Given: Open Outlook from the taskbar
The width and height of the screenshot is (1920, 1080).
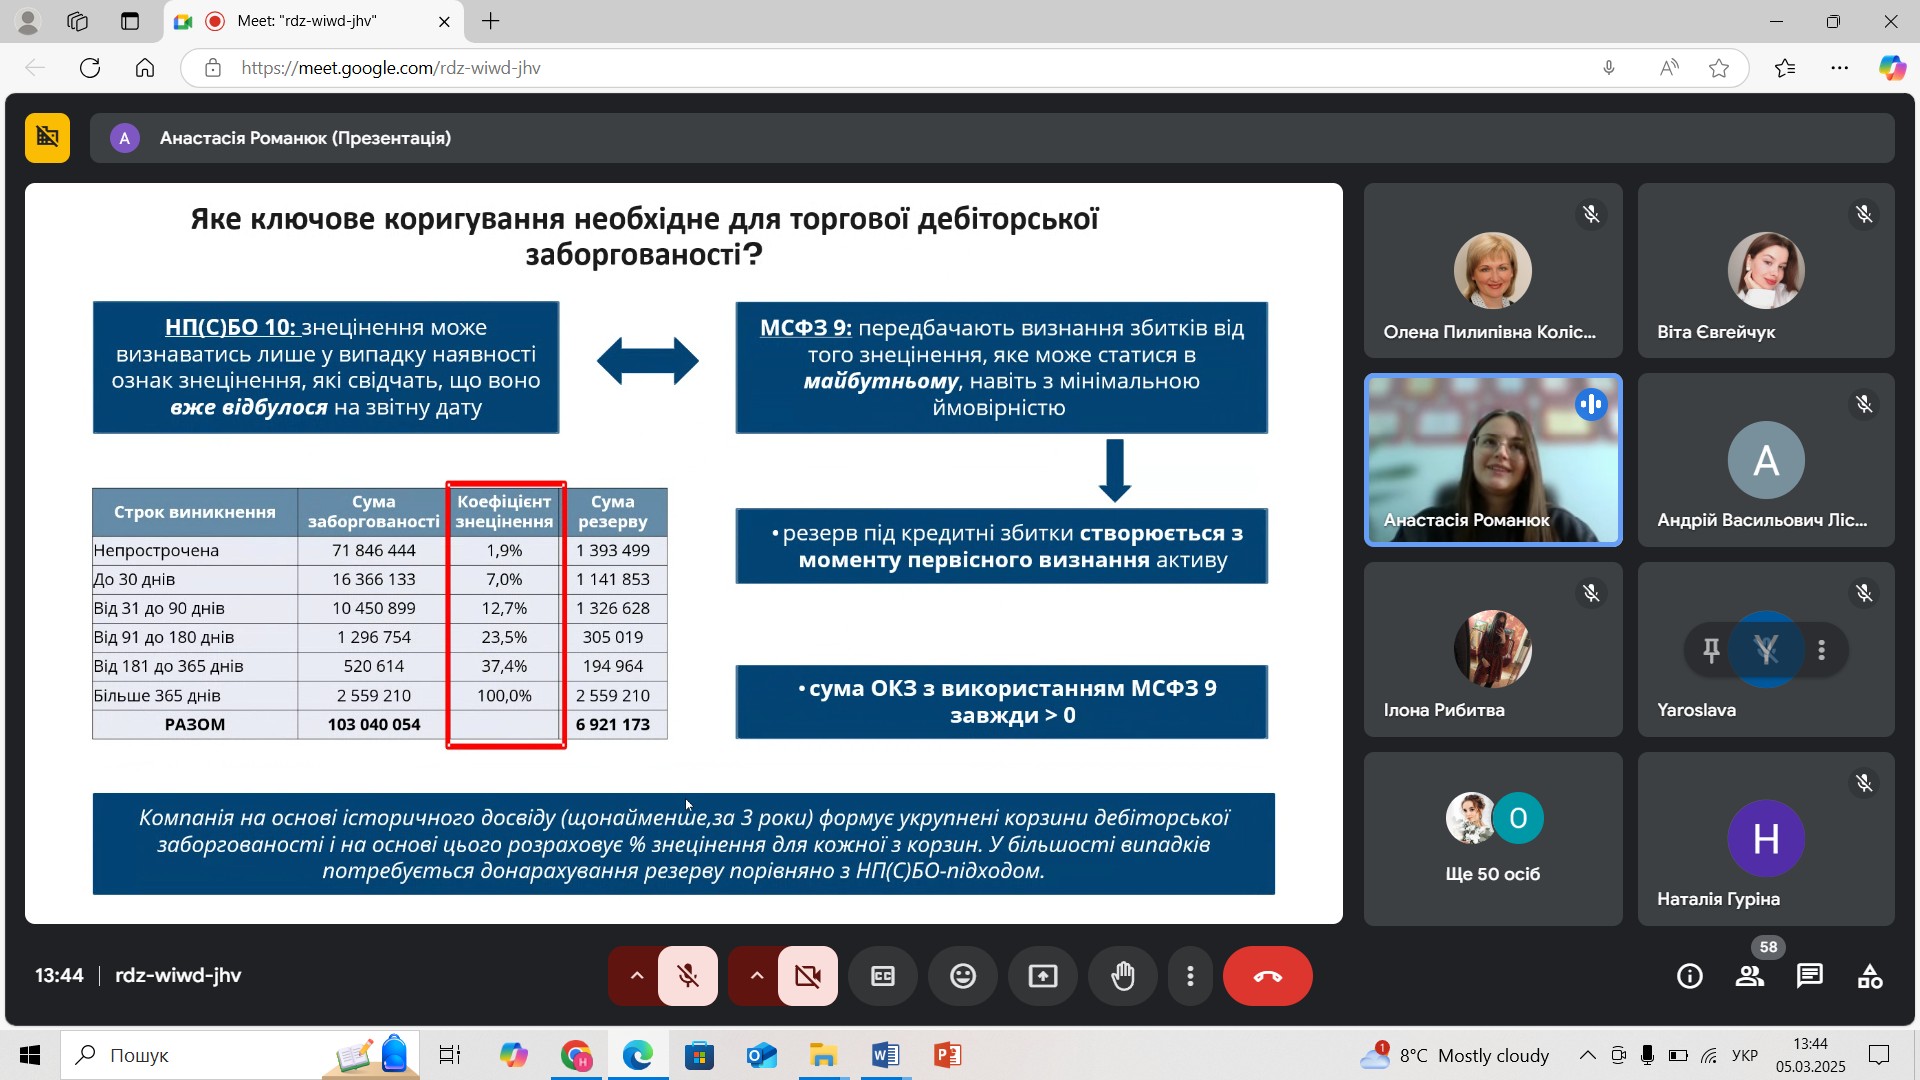Looking at the screenshot, I should pyautogui.click(x=761, y=1055).
